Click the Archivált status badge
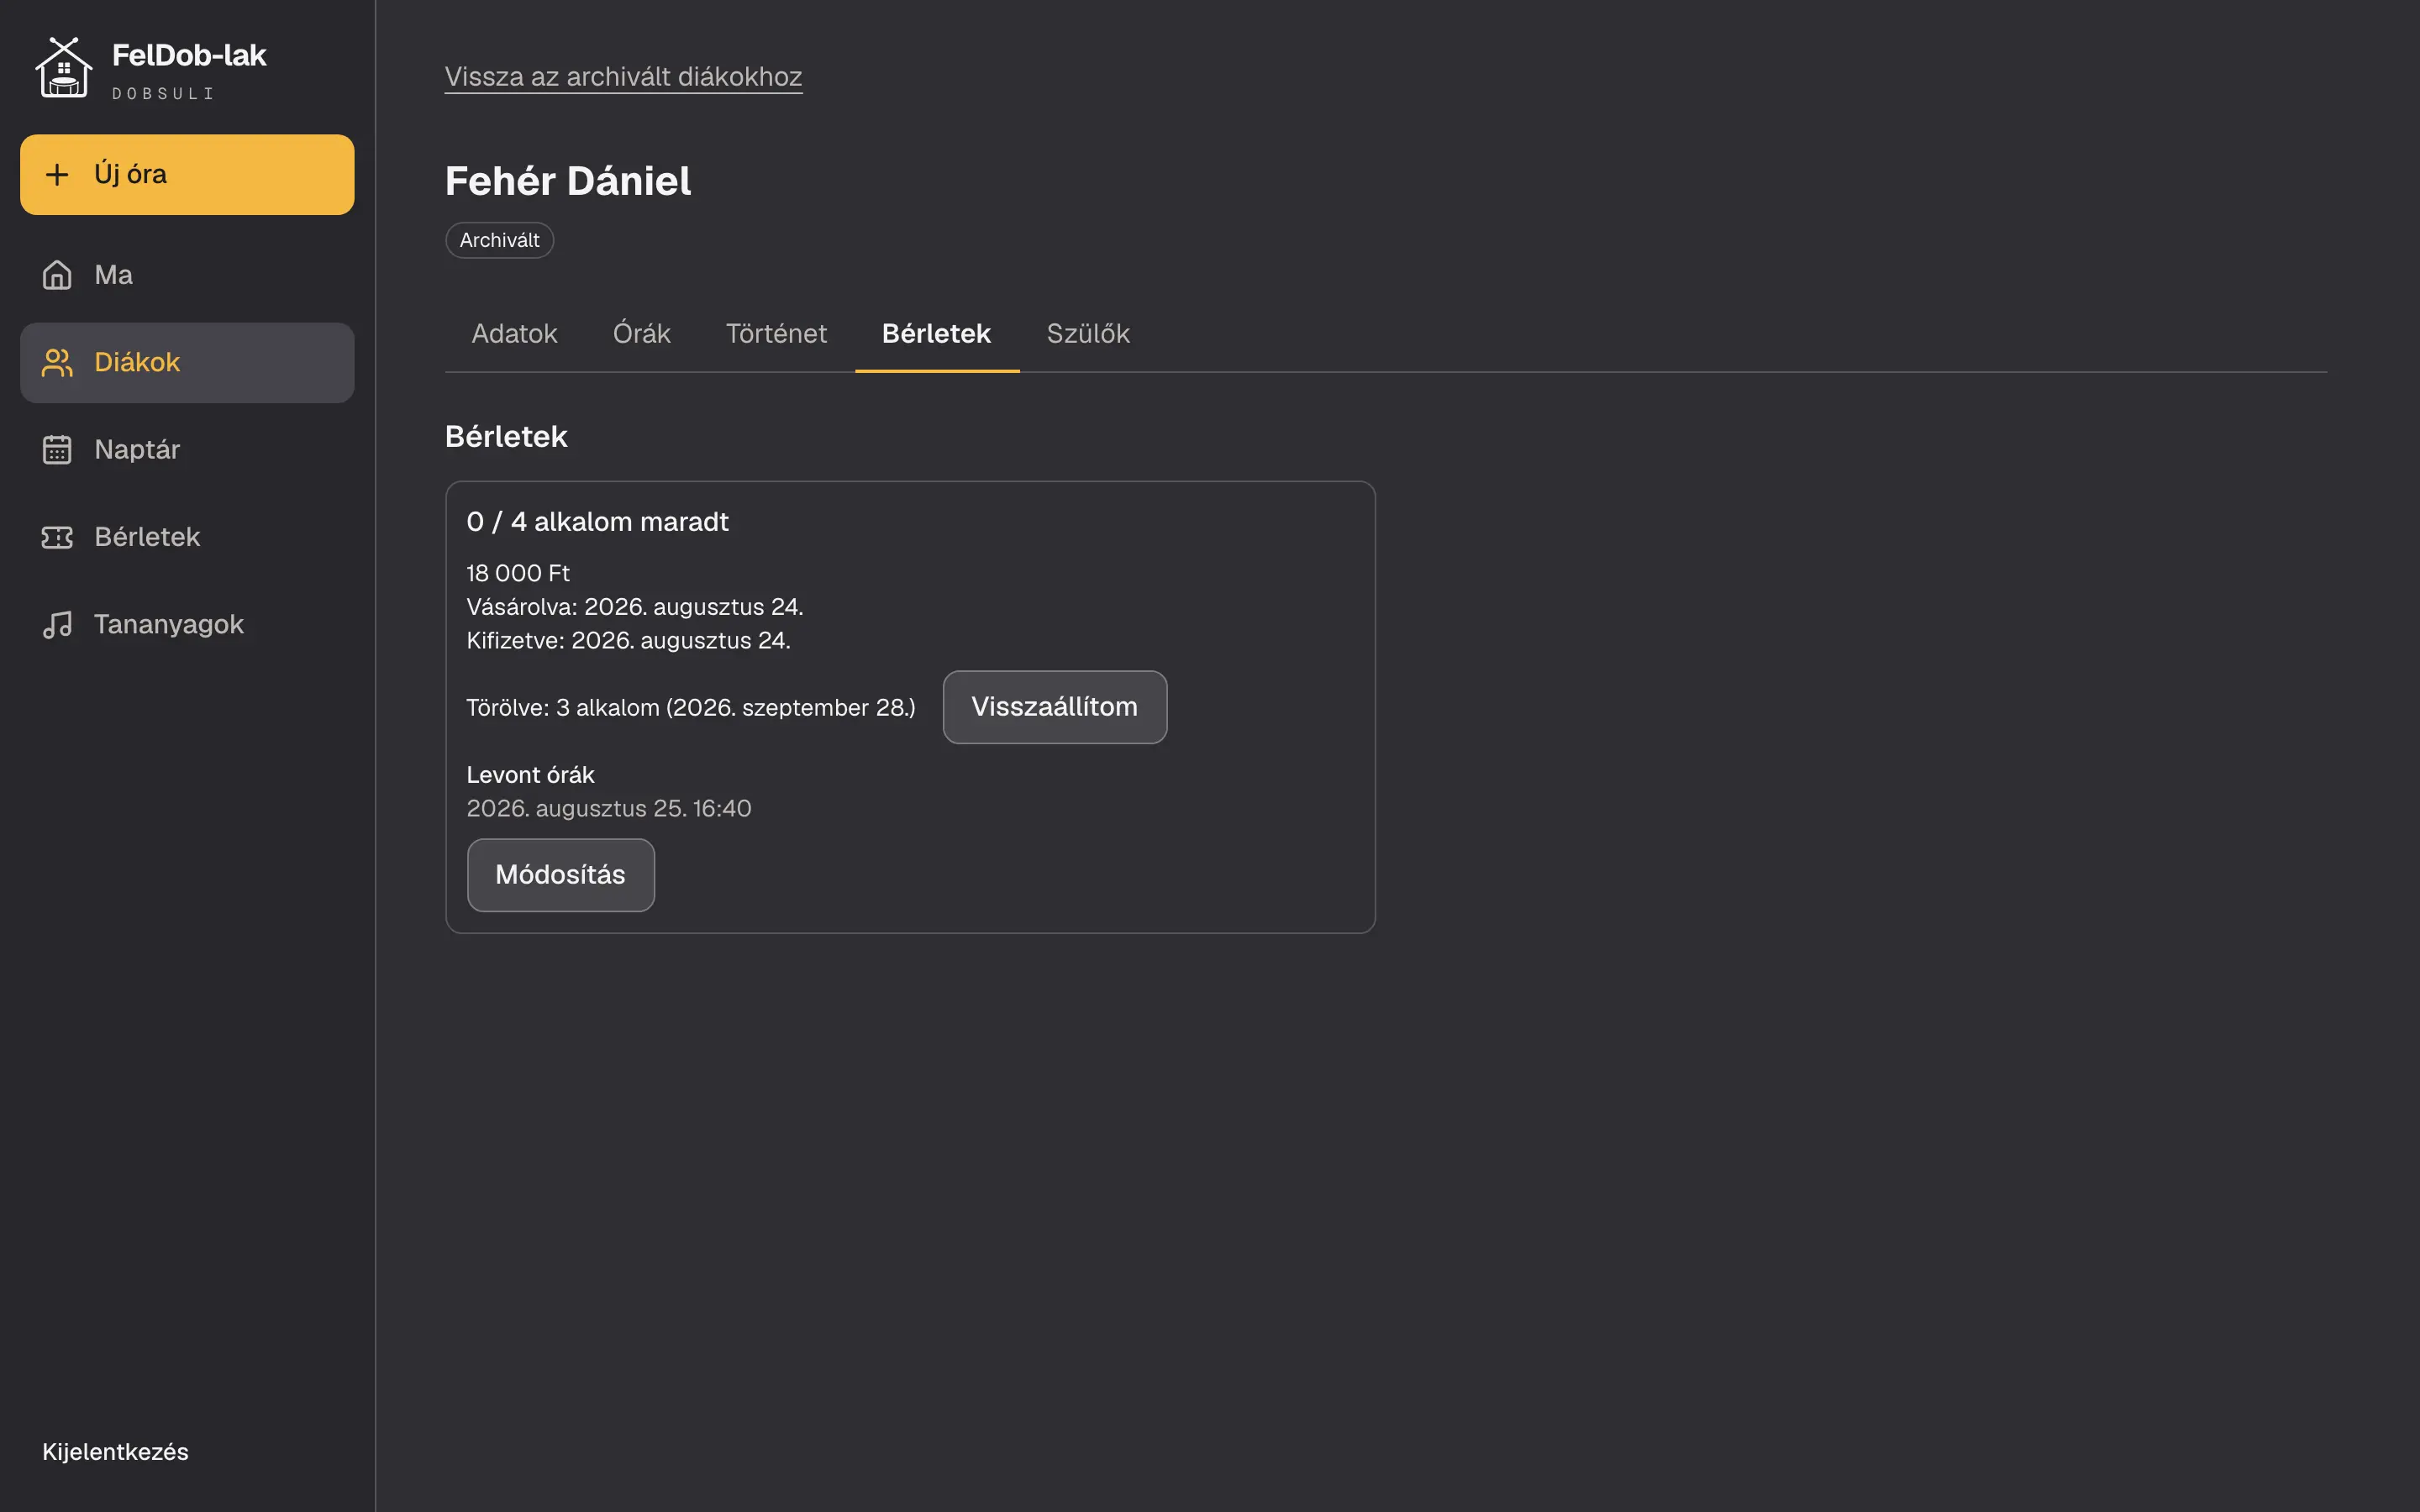2420x1512 pixels. click(x=499, y=240)
